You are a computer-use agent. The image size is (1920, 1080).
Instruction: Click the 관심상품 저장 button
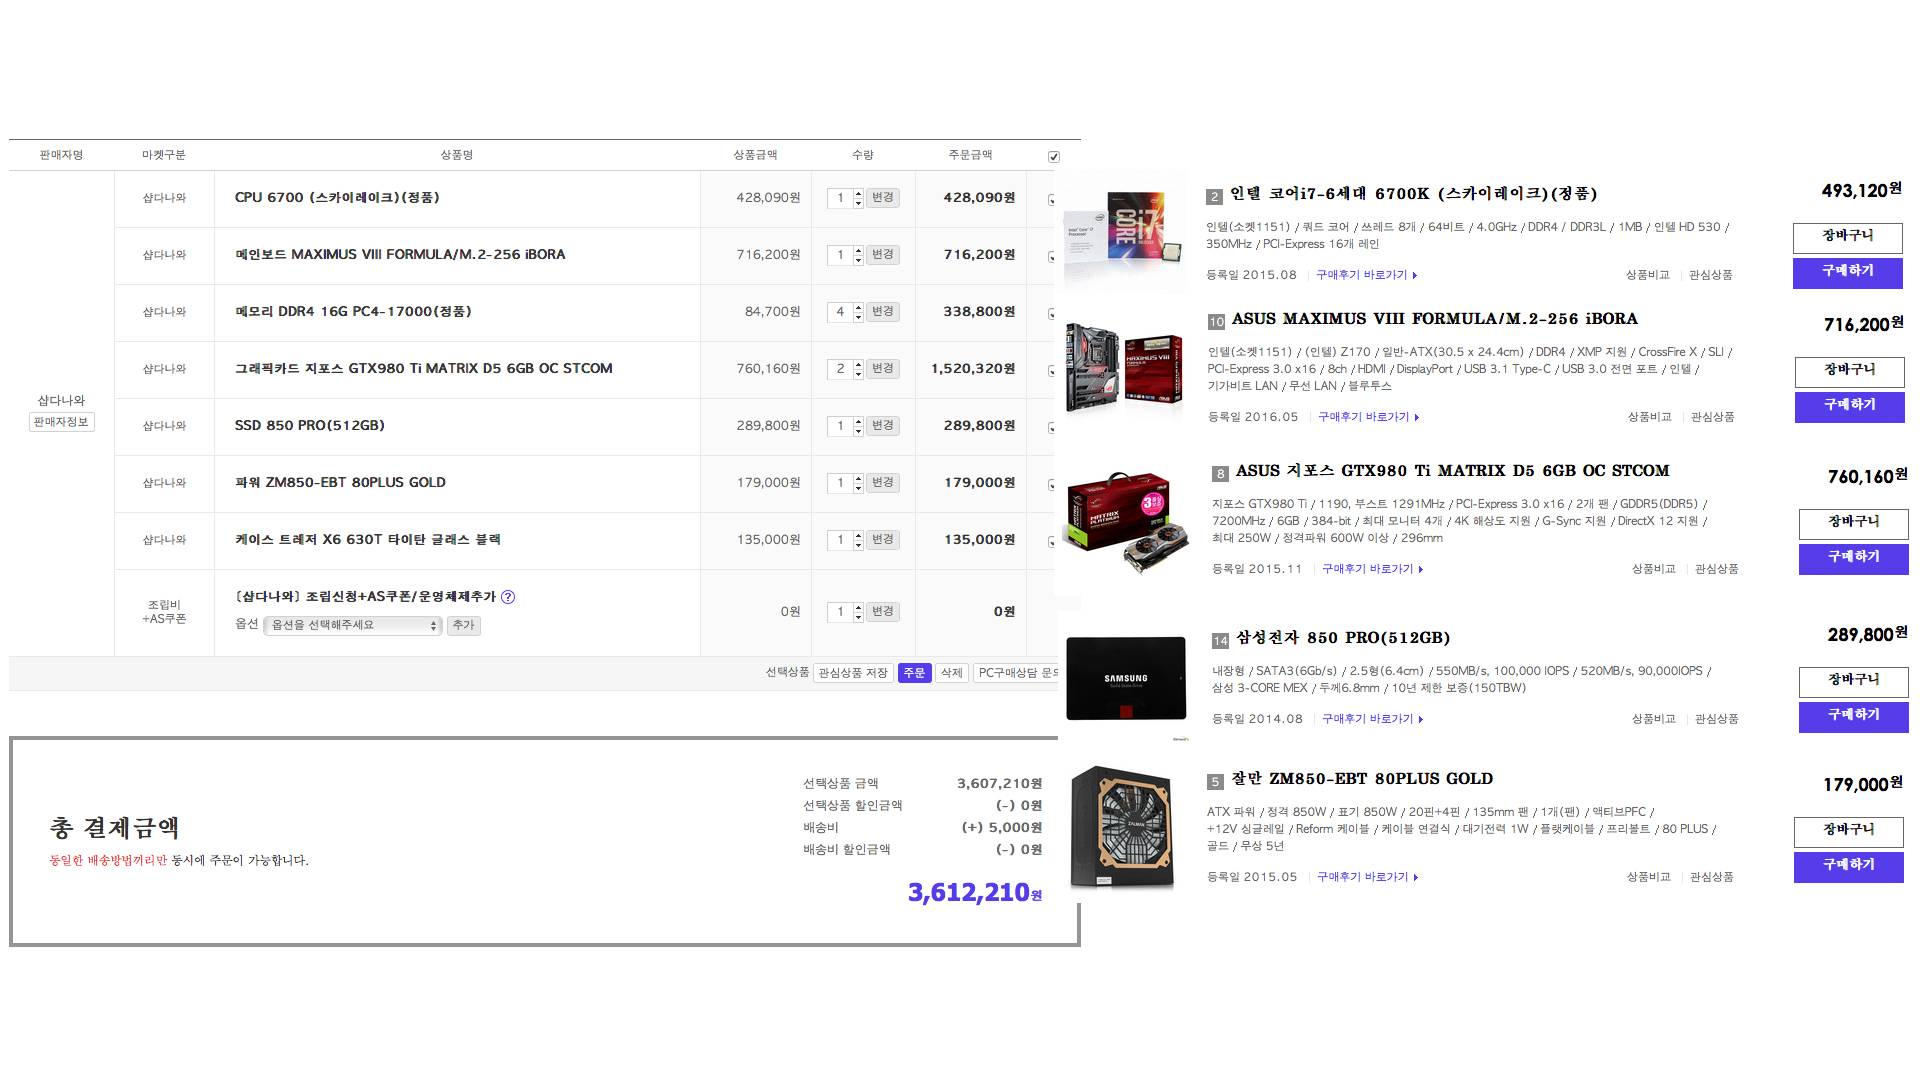click(853, 673)
